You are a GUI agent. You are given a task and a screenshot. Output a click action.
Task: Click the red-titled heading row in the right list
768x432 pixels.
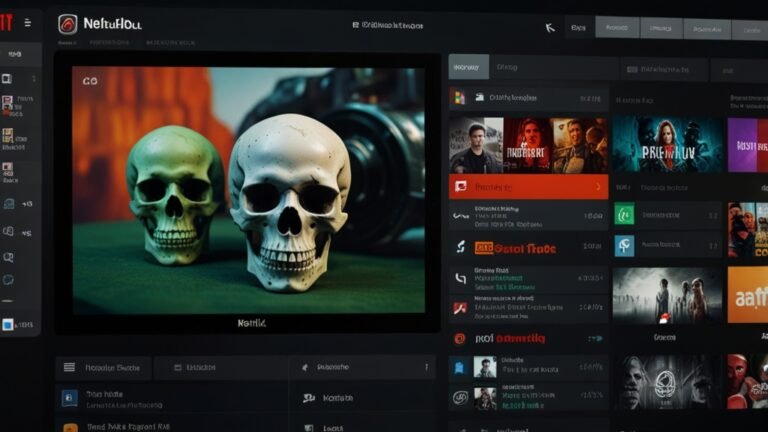[x=528, y=338]
